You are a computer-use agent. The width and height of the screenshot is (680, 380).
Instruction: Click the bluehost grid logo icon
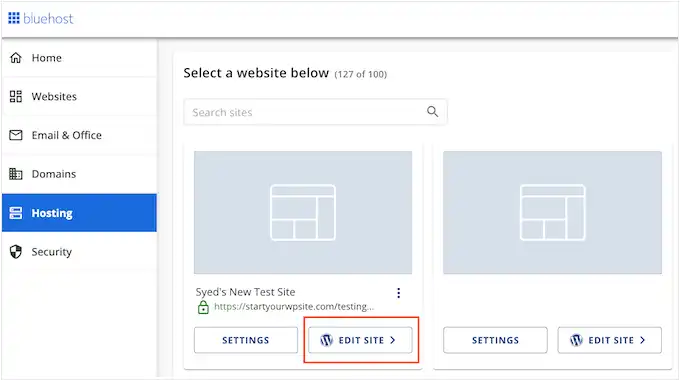14,18
